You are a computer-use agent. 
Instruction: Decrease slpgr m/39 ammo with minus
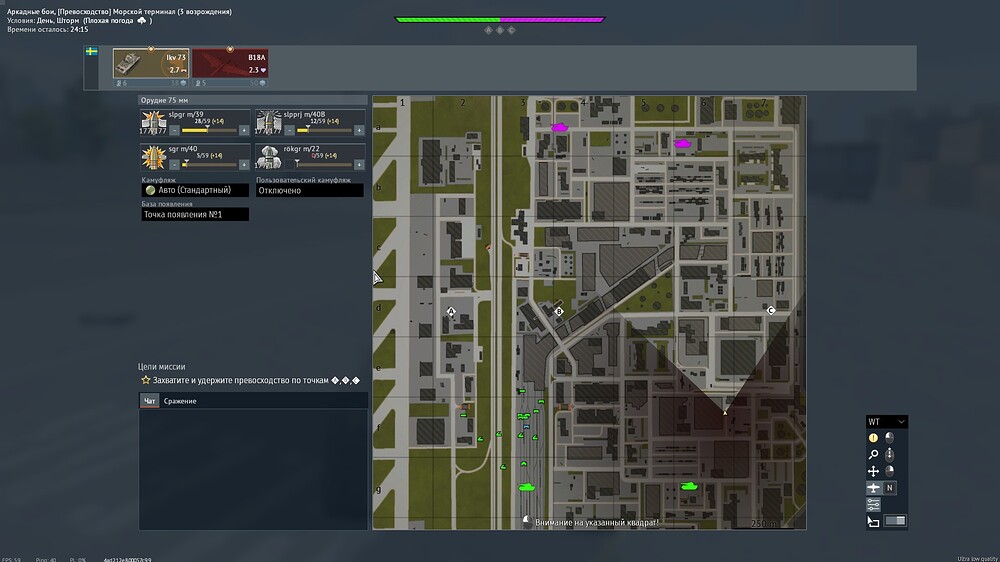click(174, 130)
